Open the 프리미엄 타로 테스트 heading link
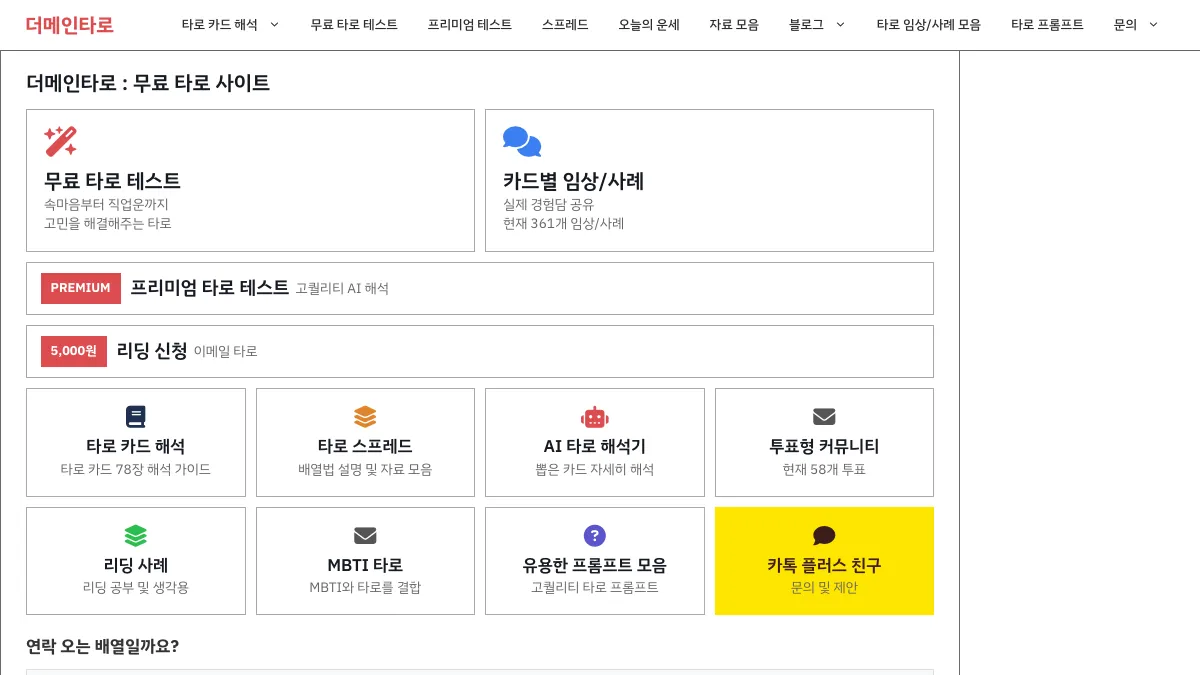The height and width of the screenshot is (675, 1200). click(x=209, y=288)
